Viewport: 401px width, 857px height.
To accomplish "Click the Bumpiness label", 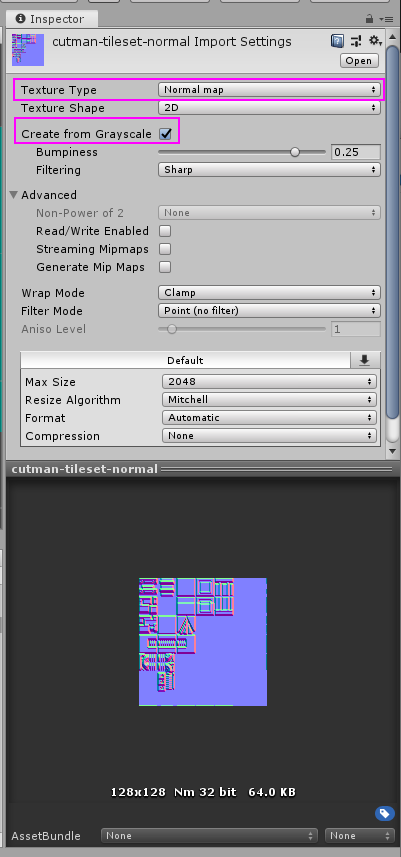I will tap(67, 152).
